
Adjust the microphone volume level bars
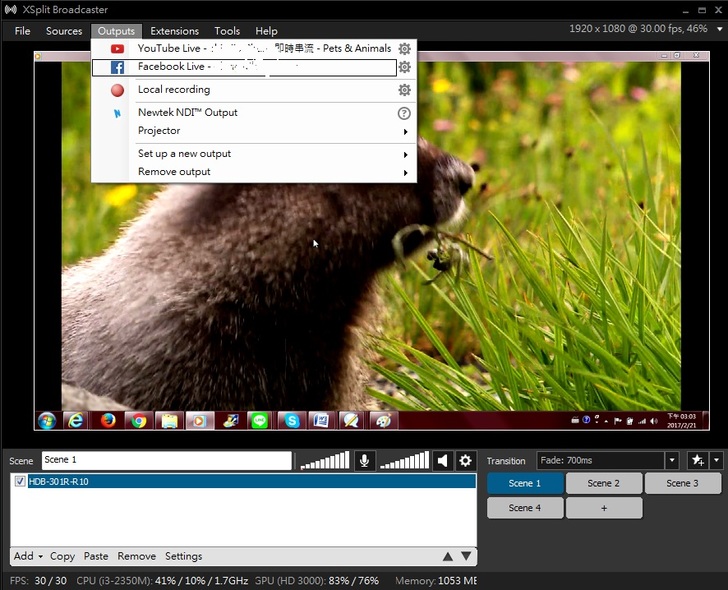(325, 461)
